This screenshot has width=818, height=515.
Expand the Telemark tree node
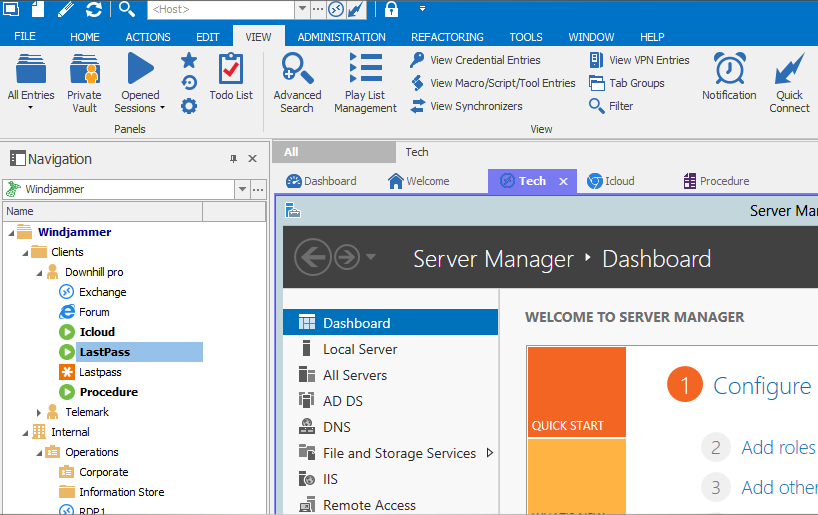40,412
